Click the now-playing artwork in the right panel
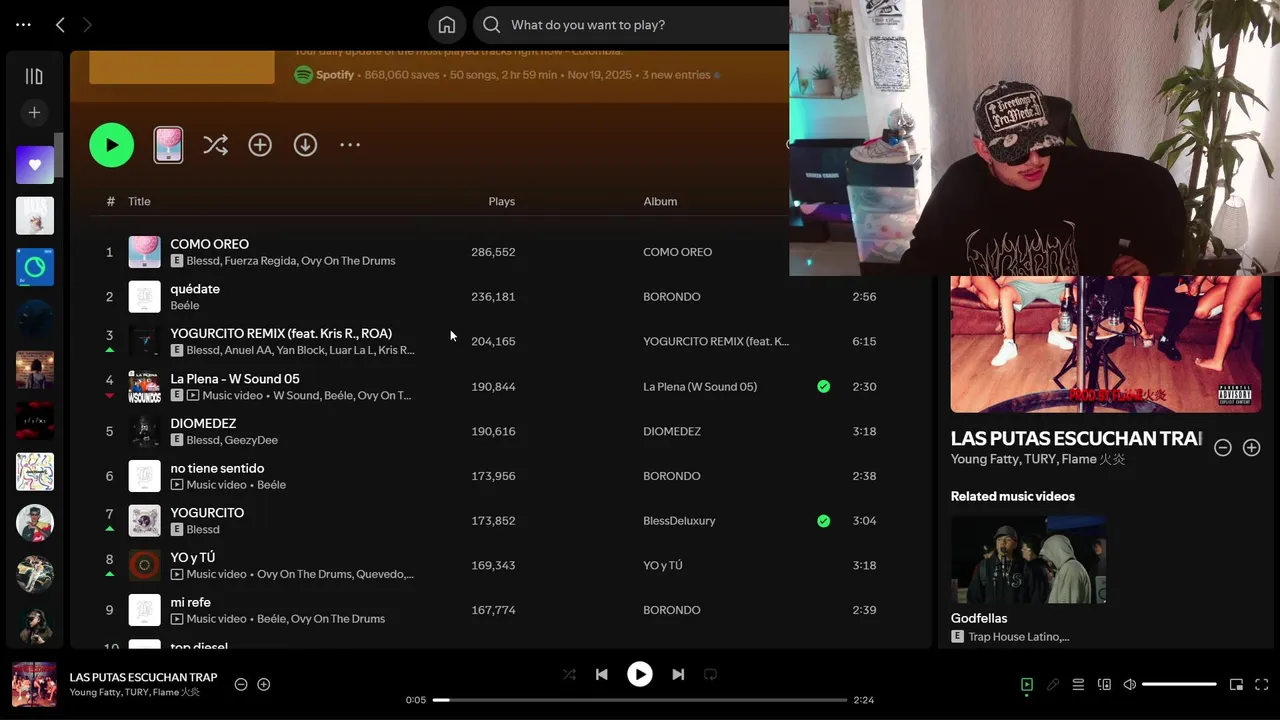This screenshot has height=720, width=1280. coord(1106,344)
